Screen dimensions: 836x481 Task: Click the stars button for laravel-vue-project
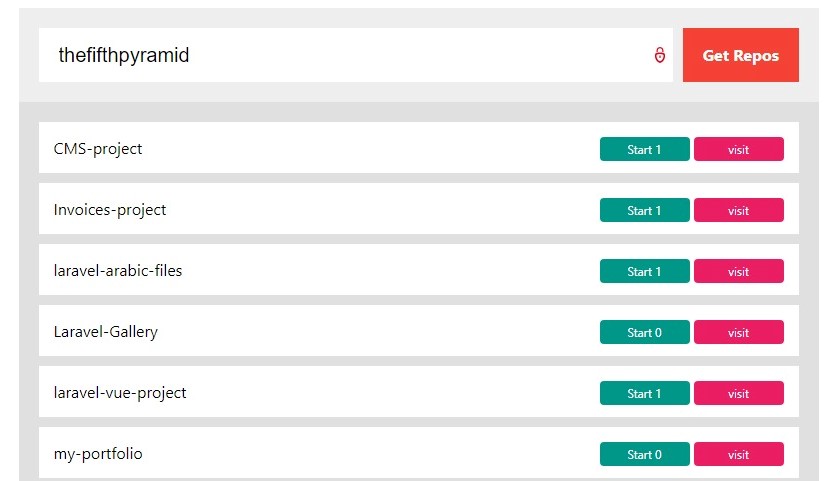644,393
